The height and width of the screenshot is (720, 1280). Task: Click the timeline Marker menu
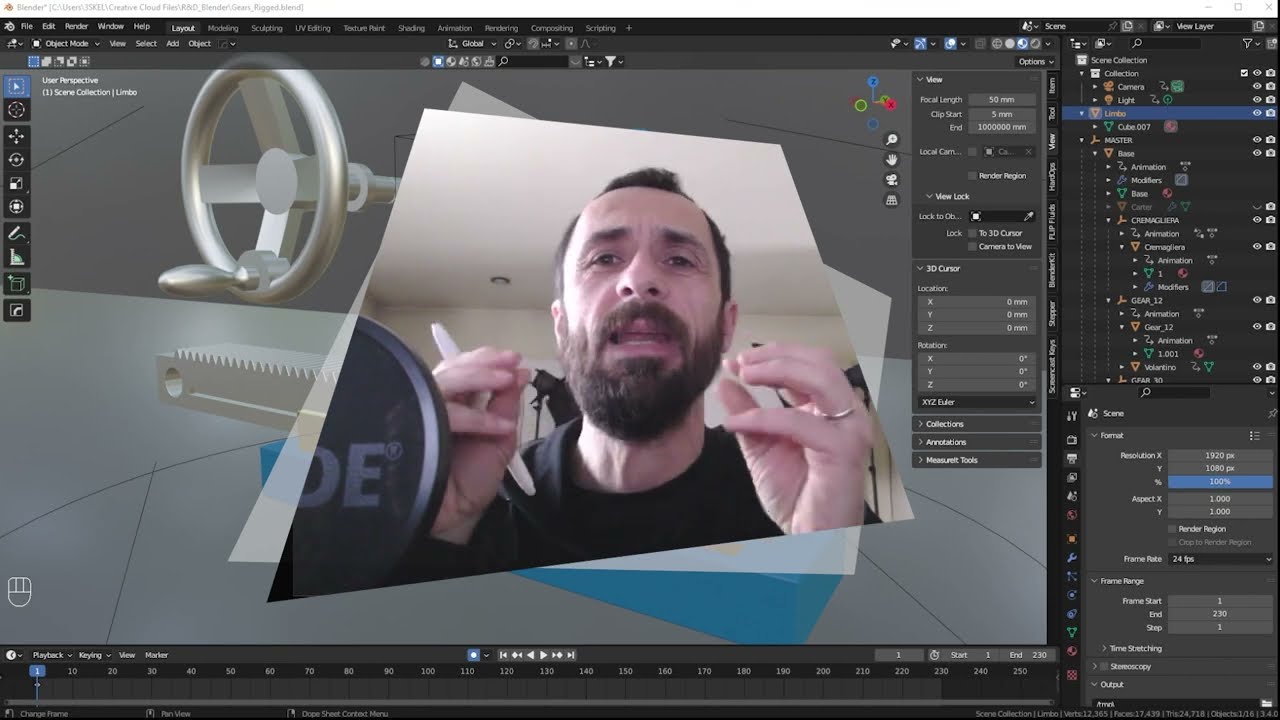156,655
